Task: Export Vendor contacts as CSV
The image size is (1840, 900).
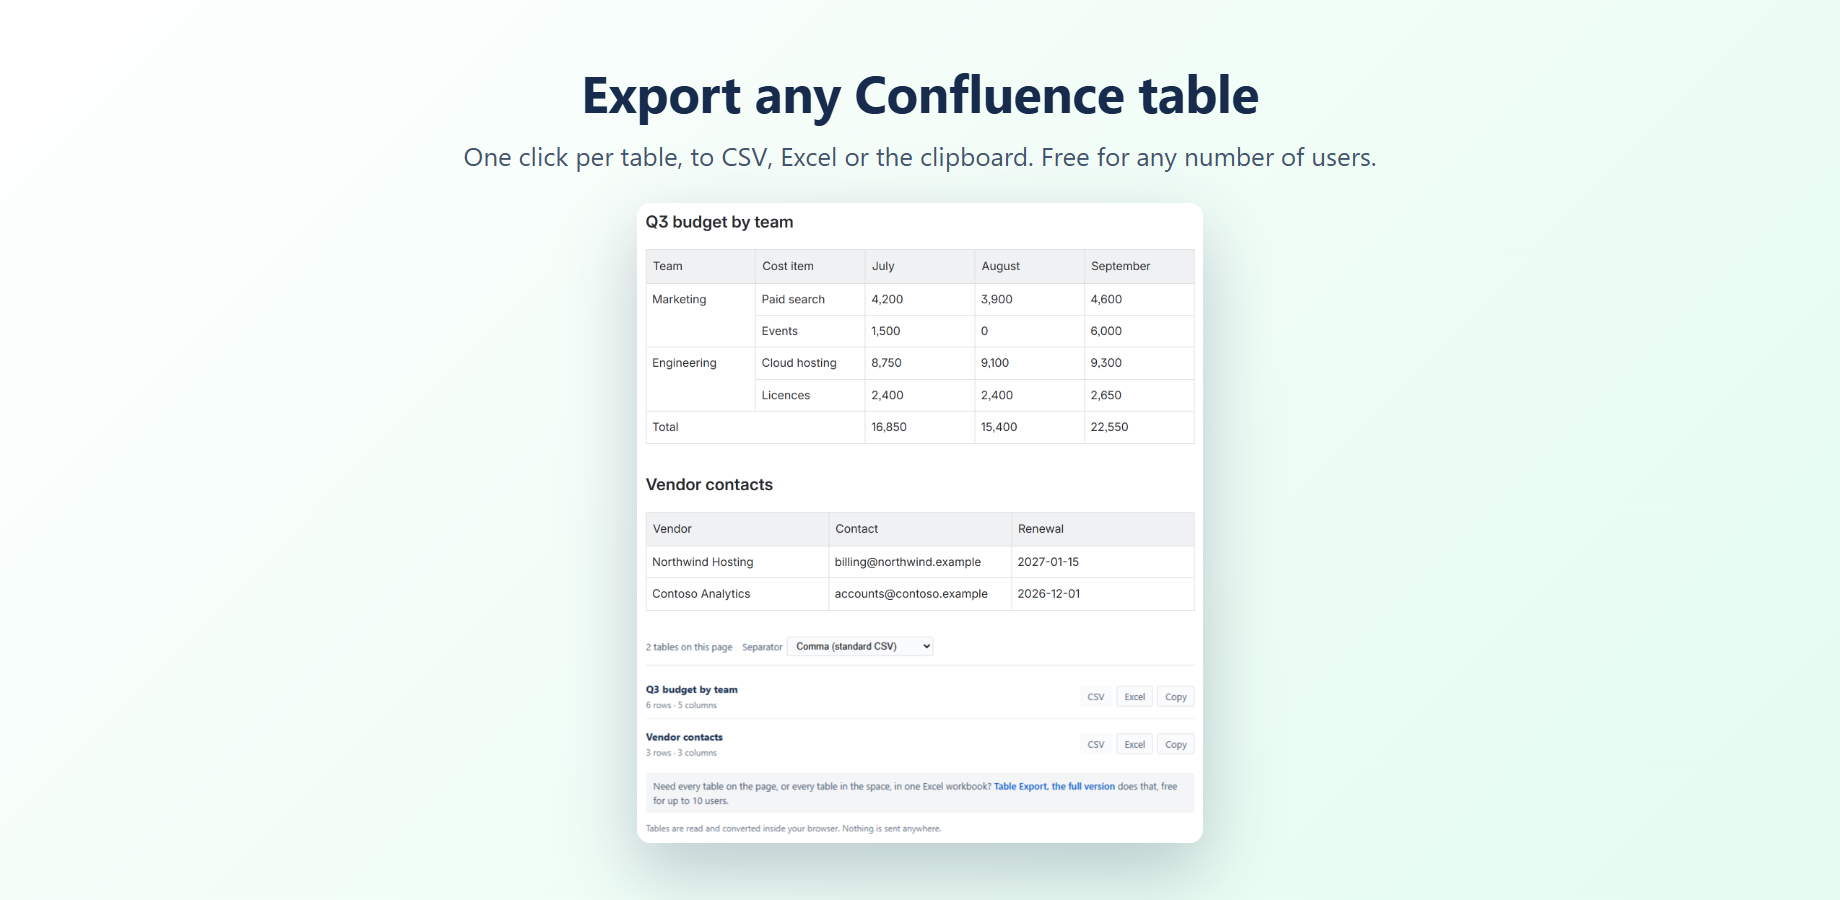Action: point(1096,745)
